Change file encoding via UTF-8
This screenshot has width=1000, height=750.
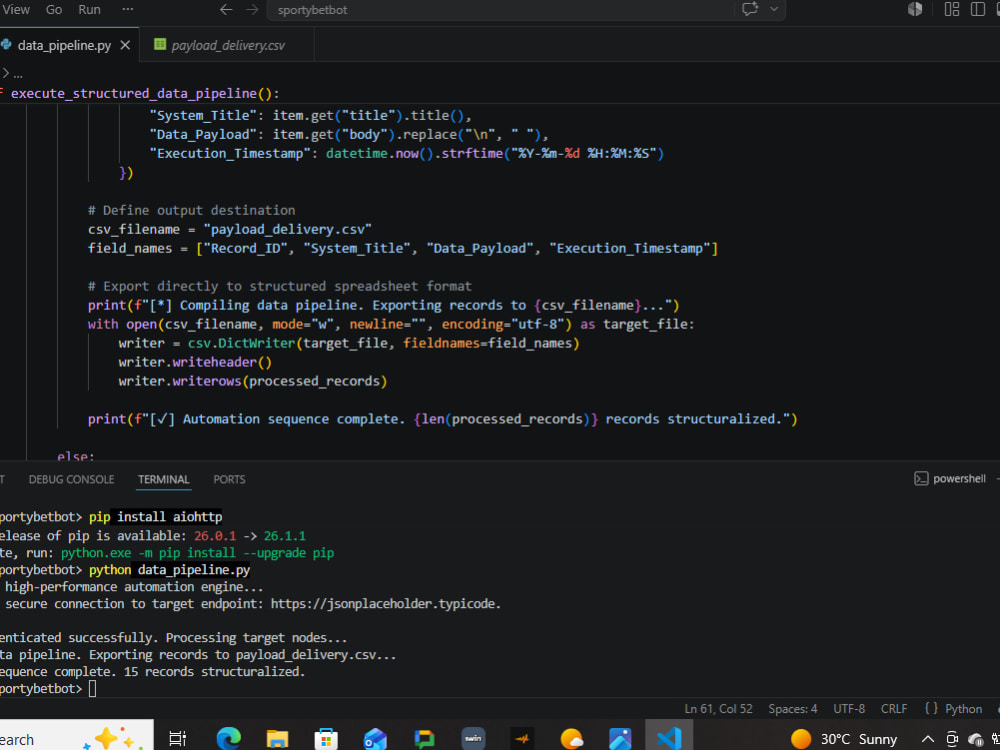point(849,709)
